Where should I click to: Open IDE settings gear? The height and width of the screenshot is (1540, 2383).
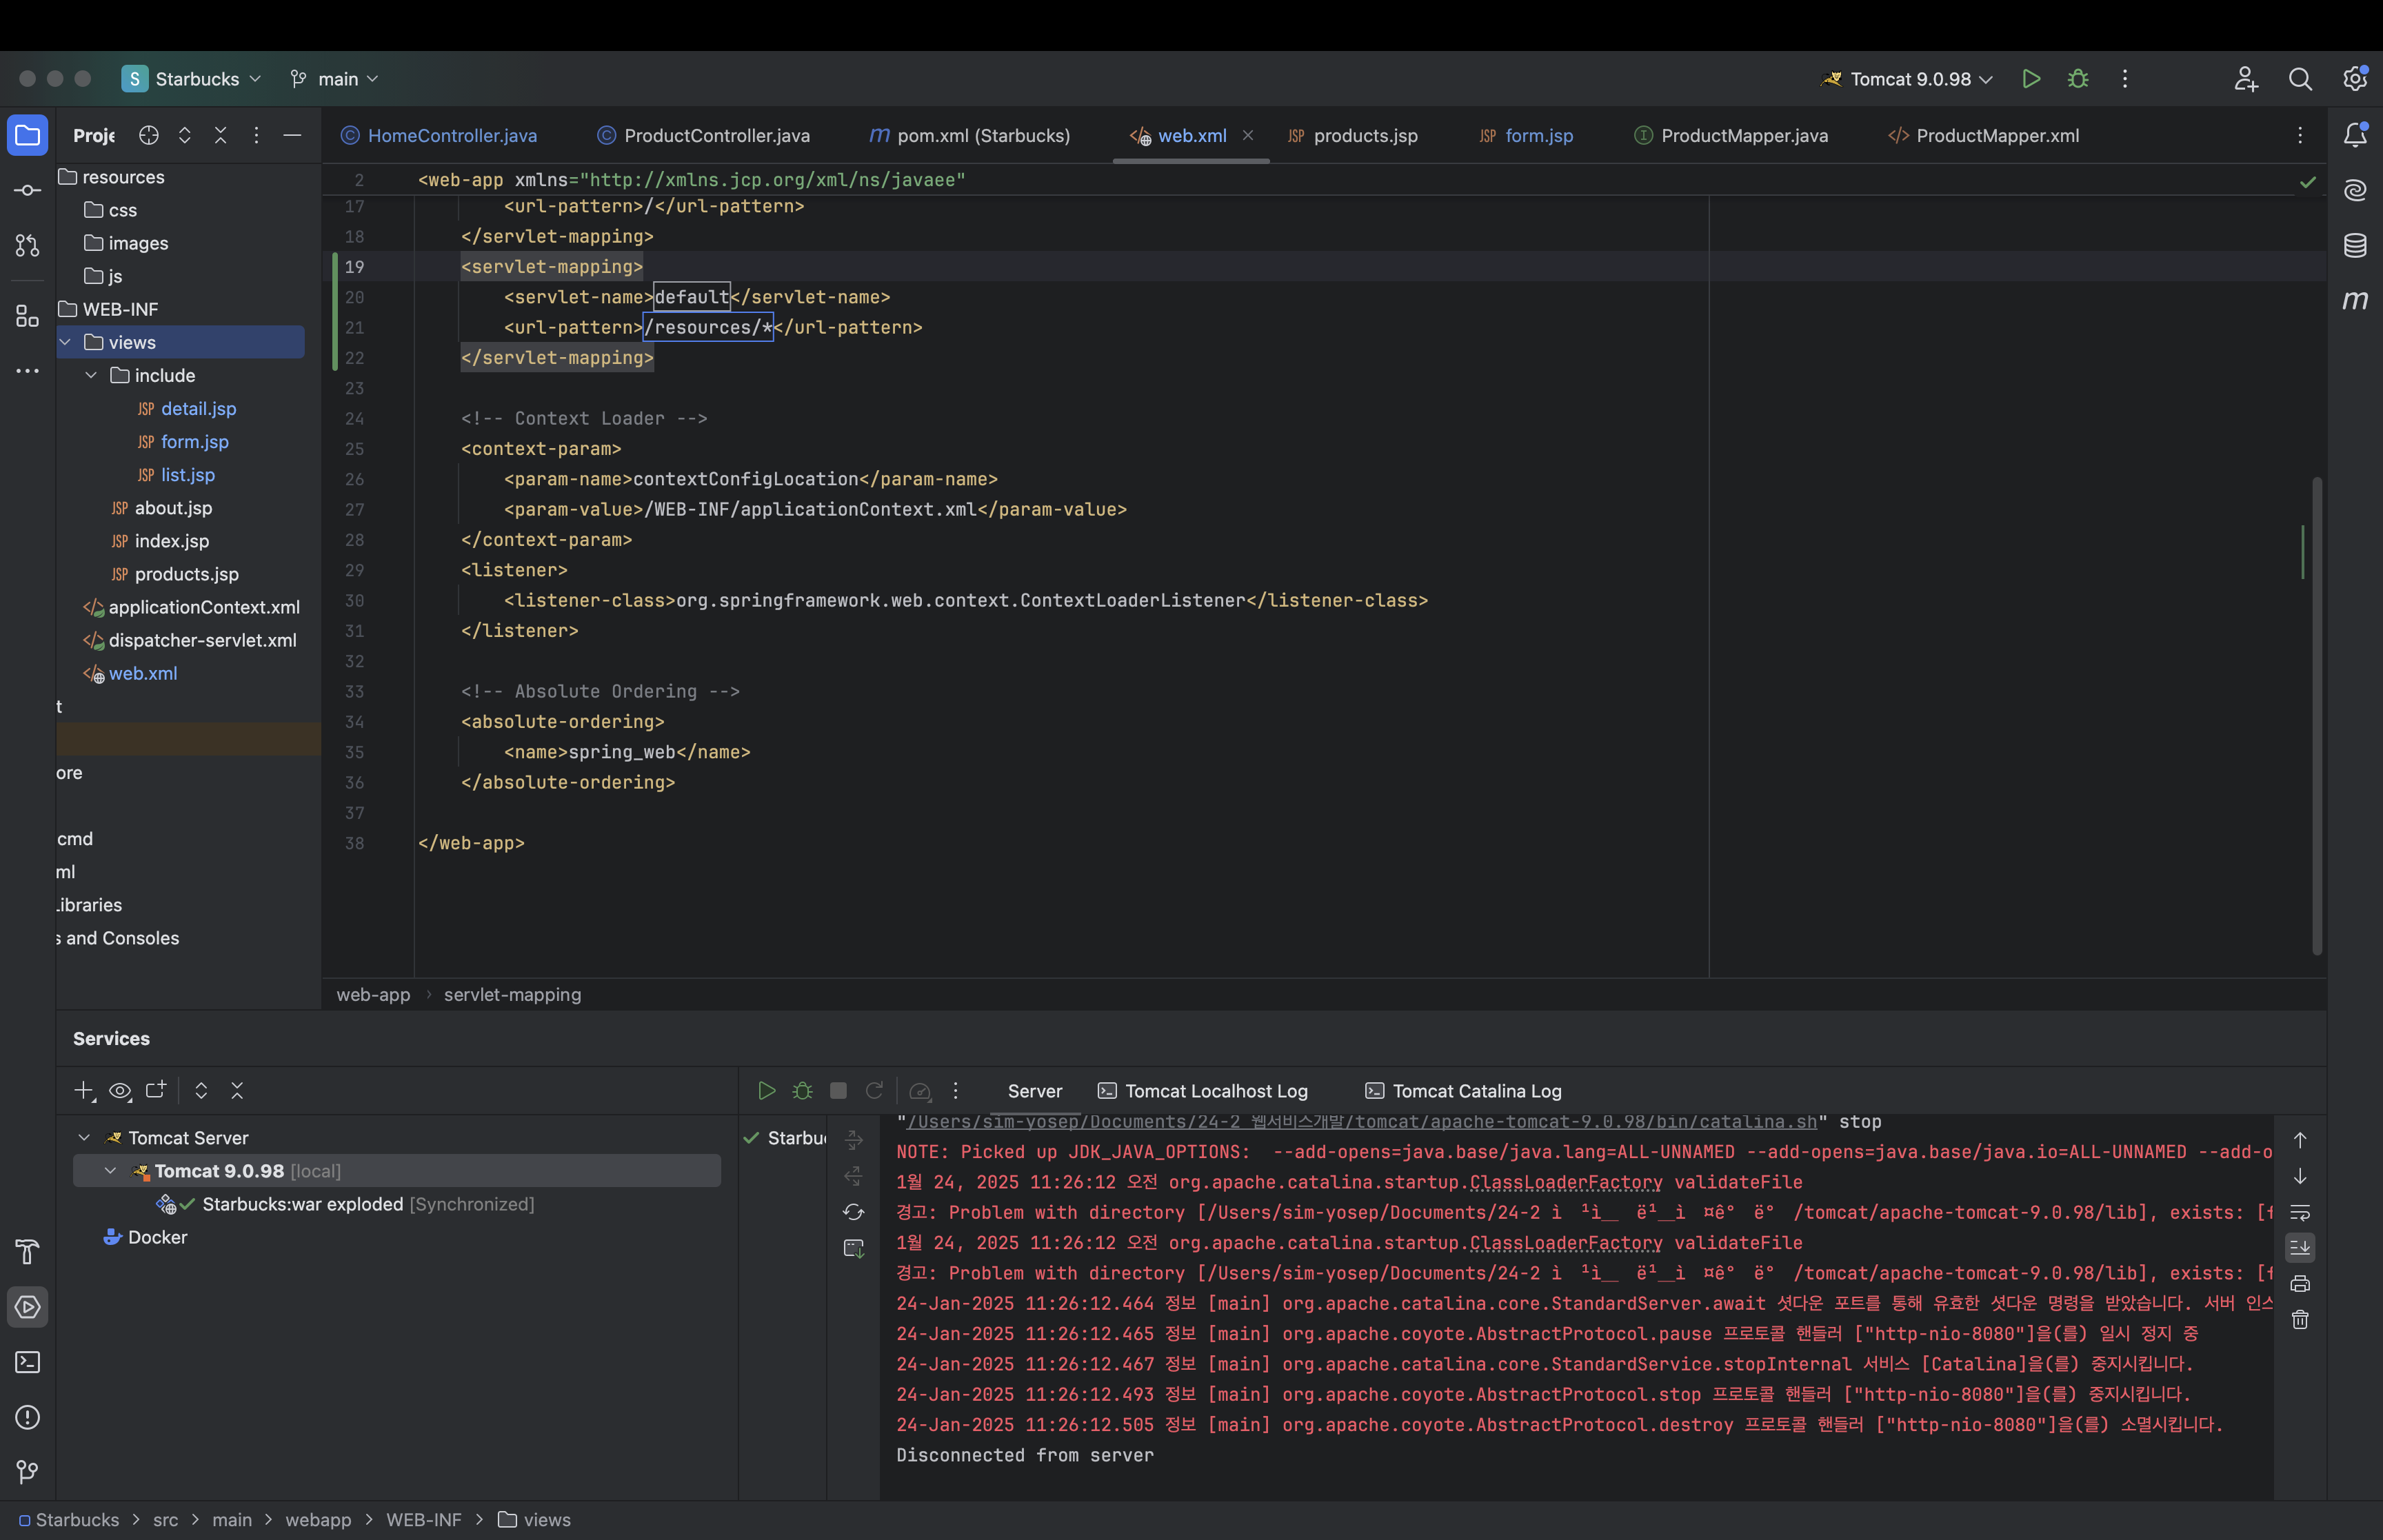pyautogui.click(x=2355, y=79)
